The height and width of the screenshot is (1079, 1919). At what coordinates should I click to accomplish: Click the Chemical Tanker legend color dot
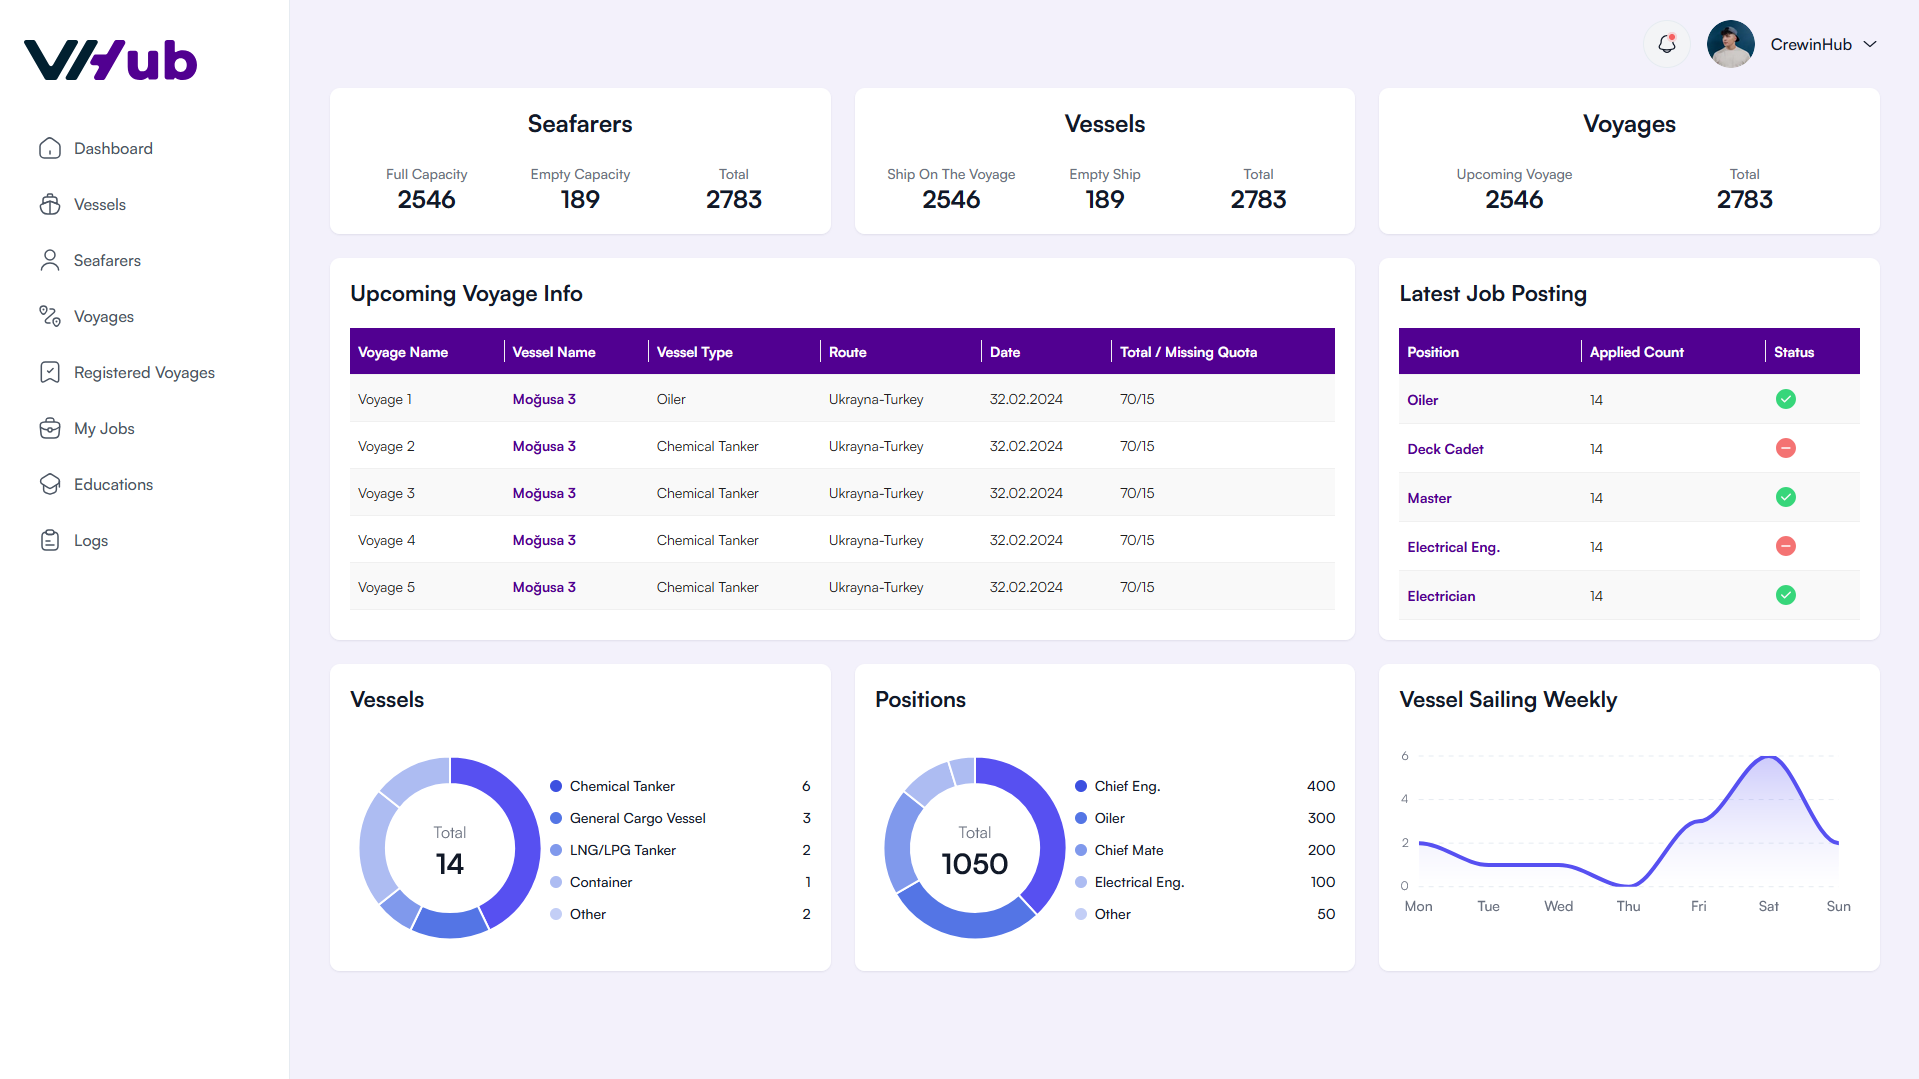(x=556, y=787)
